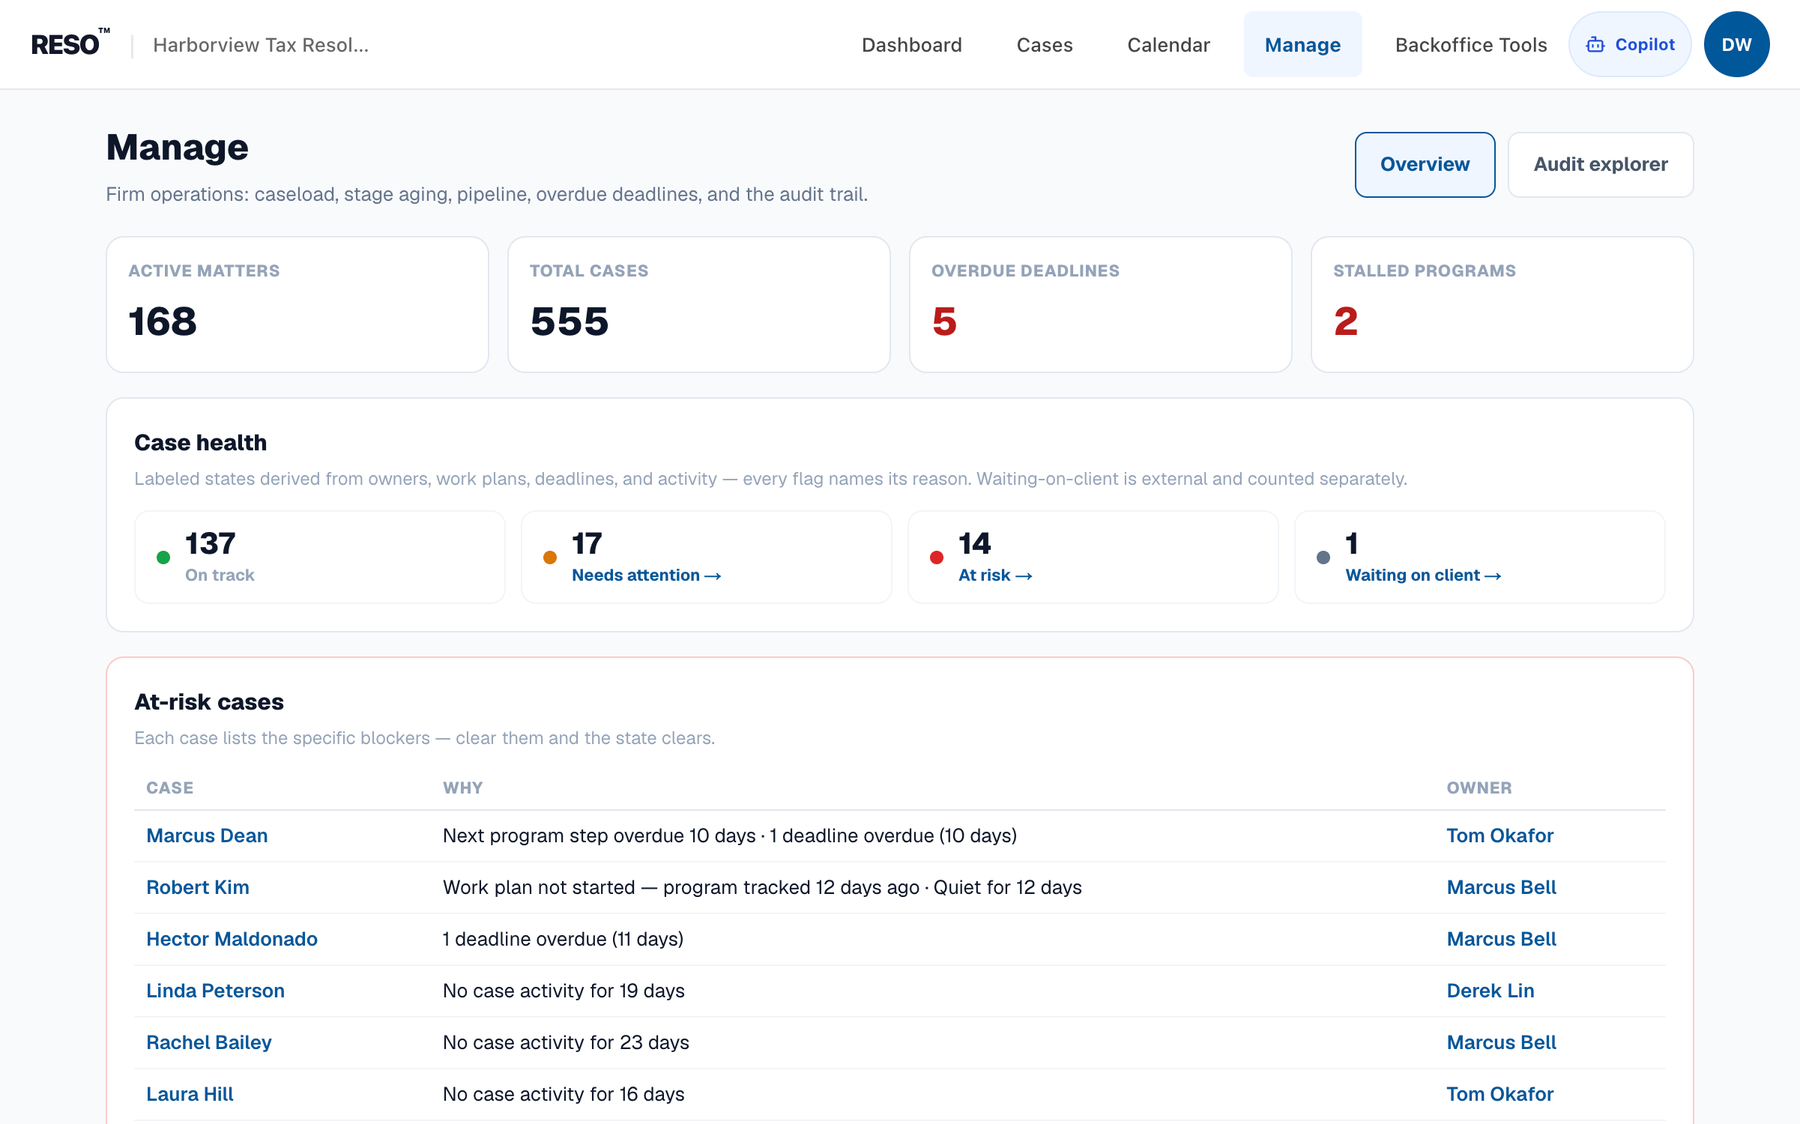
Task: Click the 137 On track card
Action: tap(319, 557)
